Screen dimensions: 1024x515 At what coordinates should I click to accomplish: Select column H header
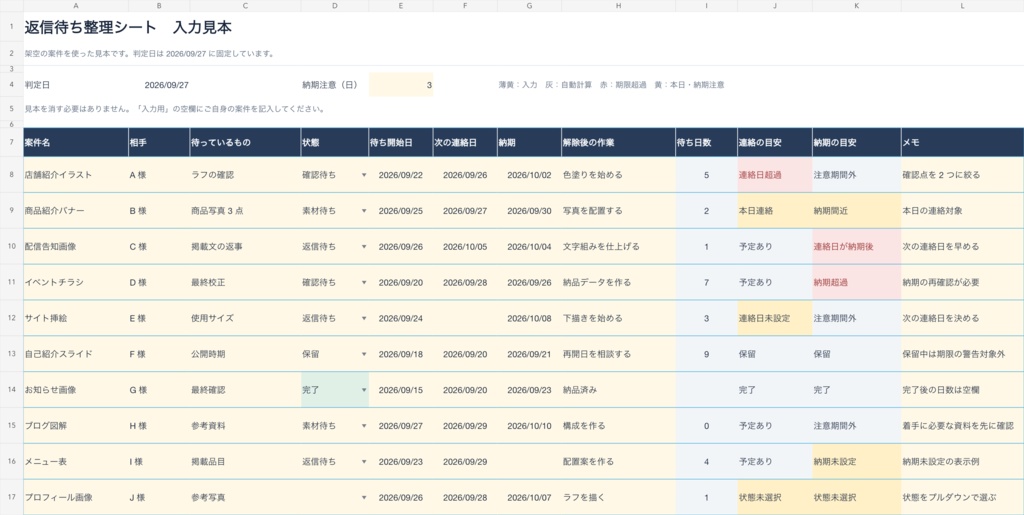(x=618, y=6)
